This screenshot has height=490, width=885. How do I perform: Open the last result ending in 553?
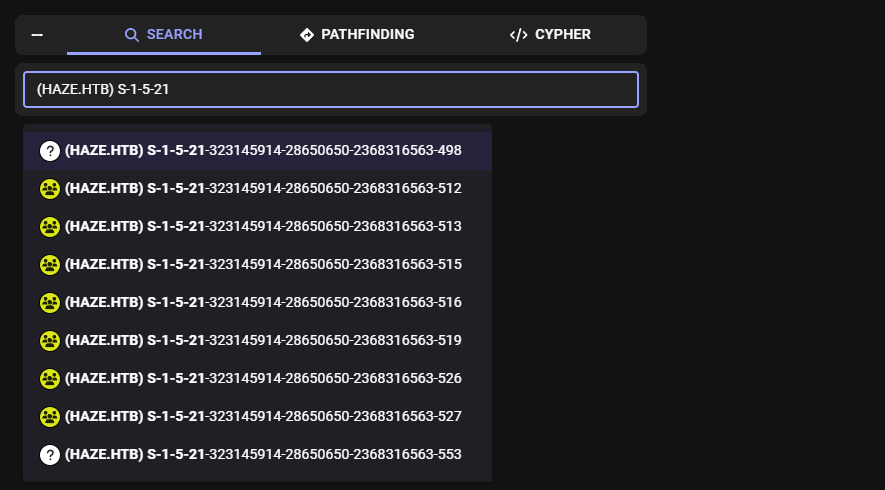click(263, 455)
